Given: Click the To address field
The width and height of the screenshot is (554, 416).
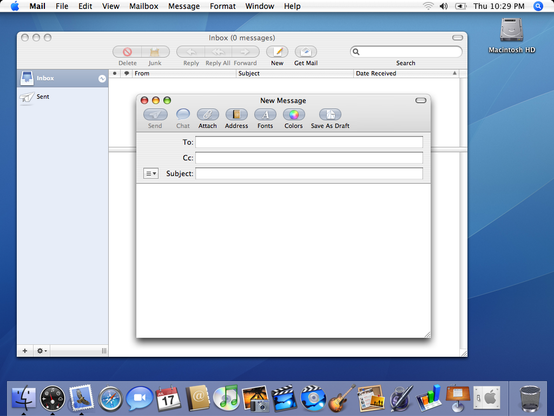Looking at the screenshot, I should pos(309,142).
